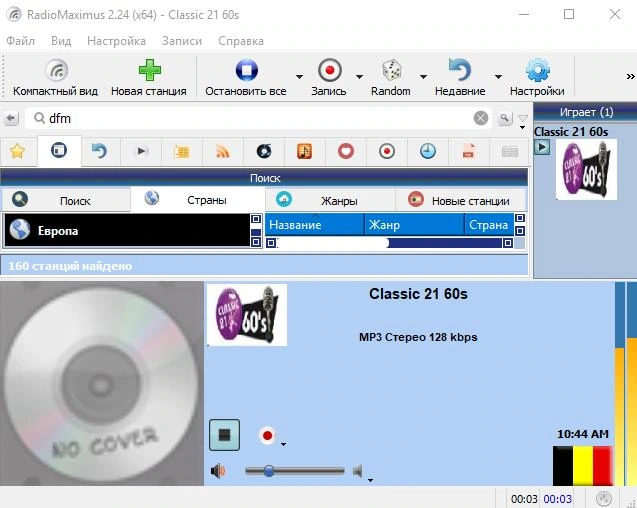The width and height of the screenshot is (637, 508).
Task: Clear the search text with the X button
Action: click(x=481, y=118)
